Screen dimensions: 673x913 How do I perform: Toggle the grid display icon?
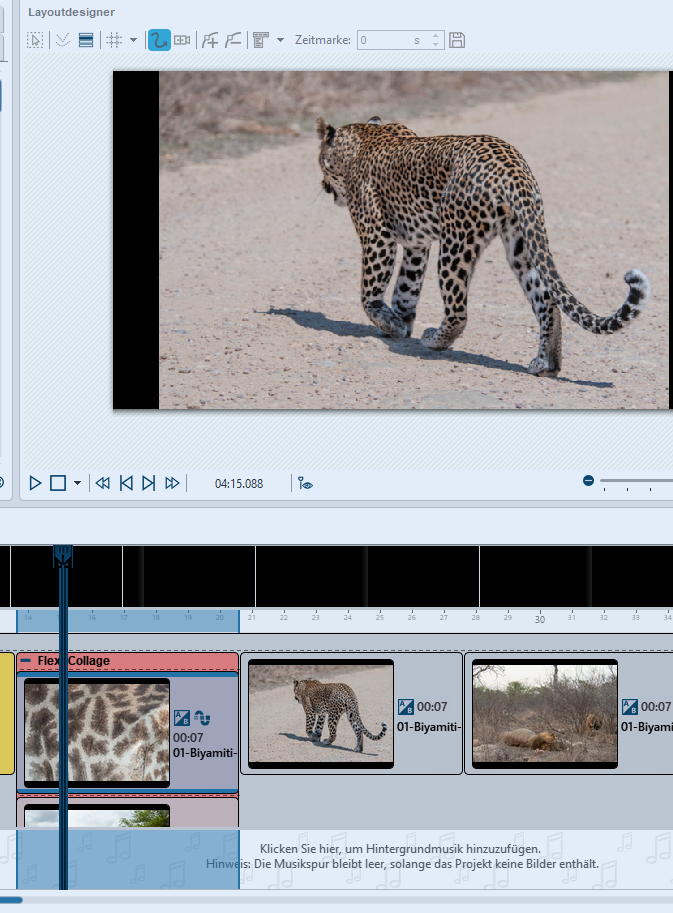114,40
